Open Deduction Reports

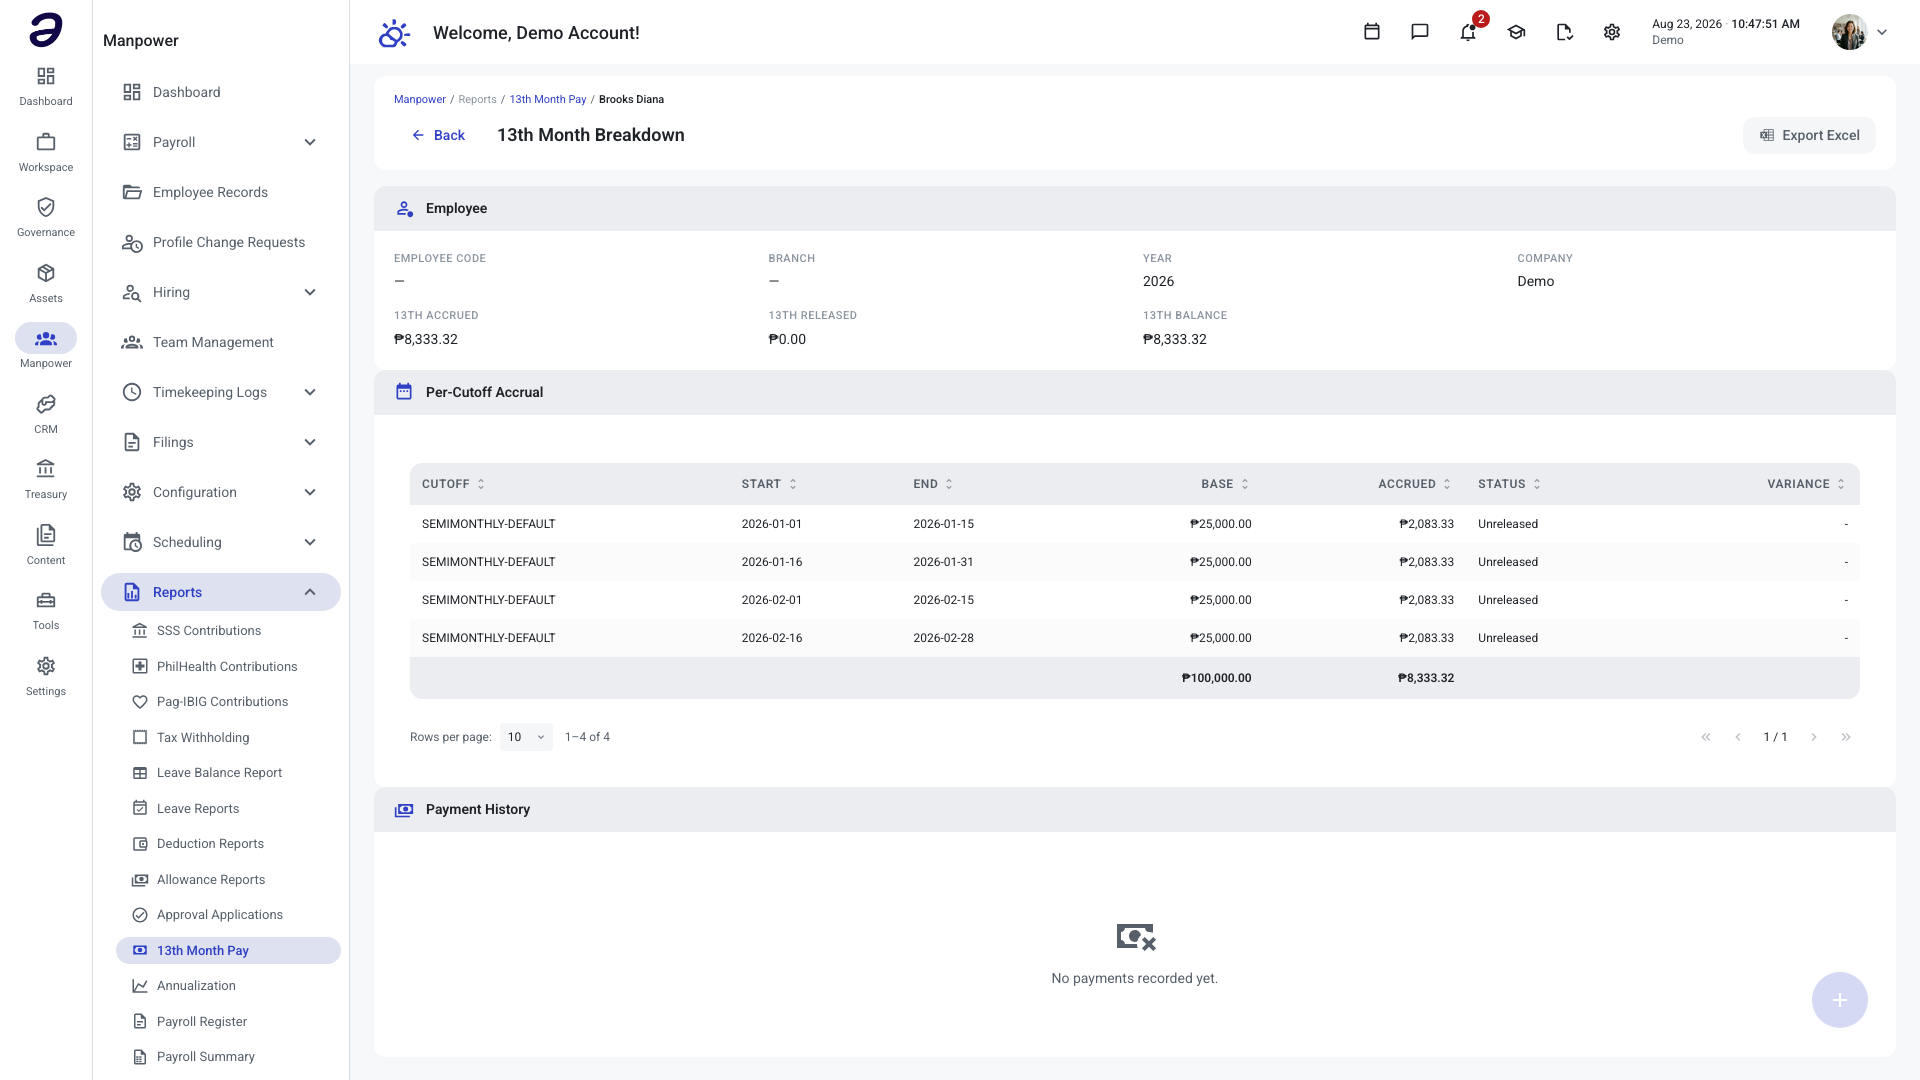coord(228,844)
